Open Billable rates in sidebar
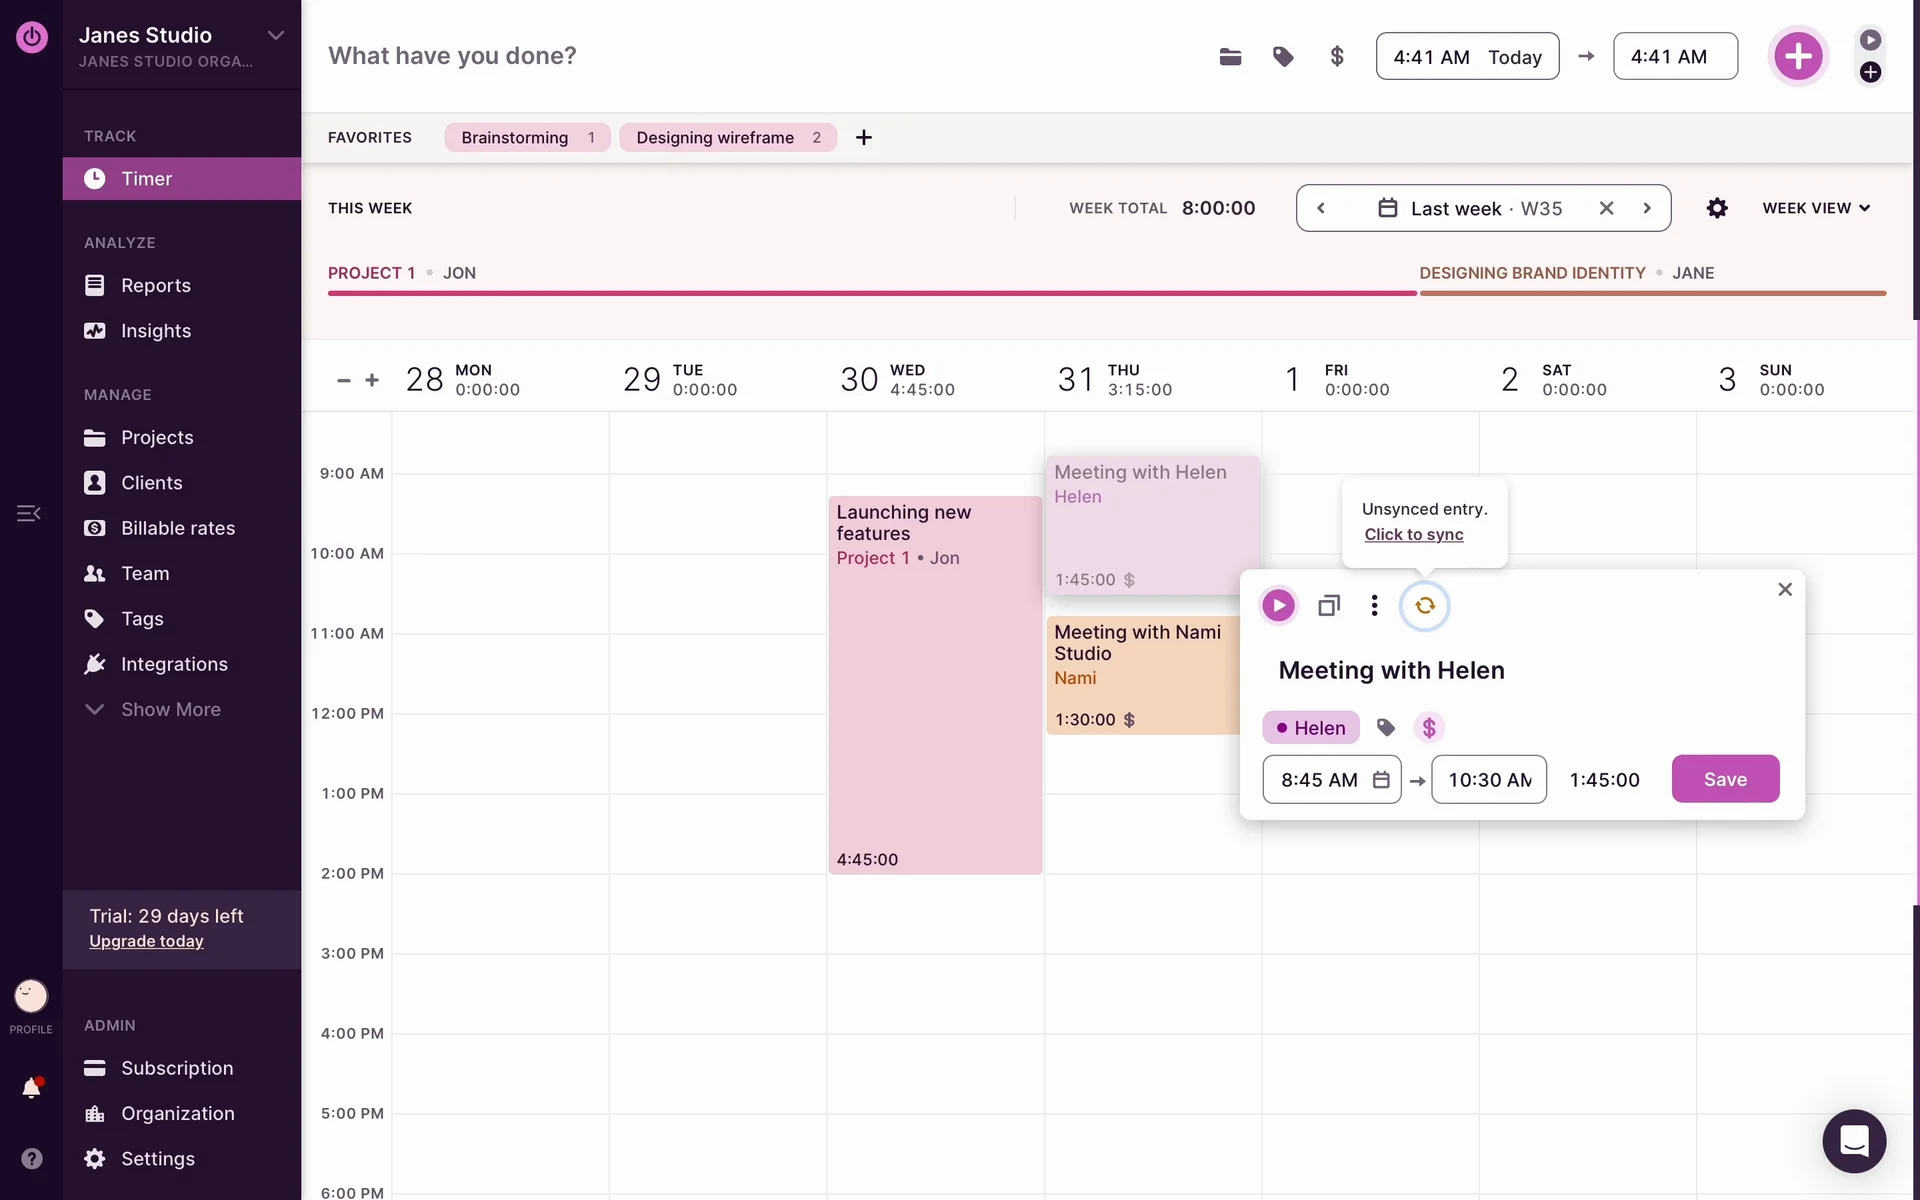 coord(177,528)
